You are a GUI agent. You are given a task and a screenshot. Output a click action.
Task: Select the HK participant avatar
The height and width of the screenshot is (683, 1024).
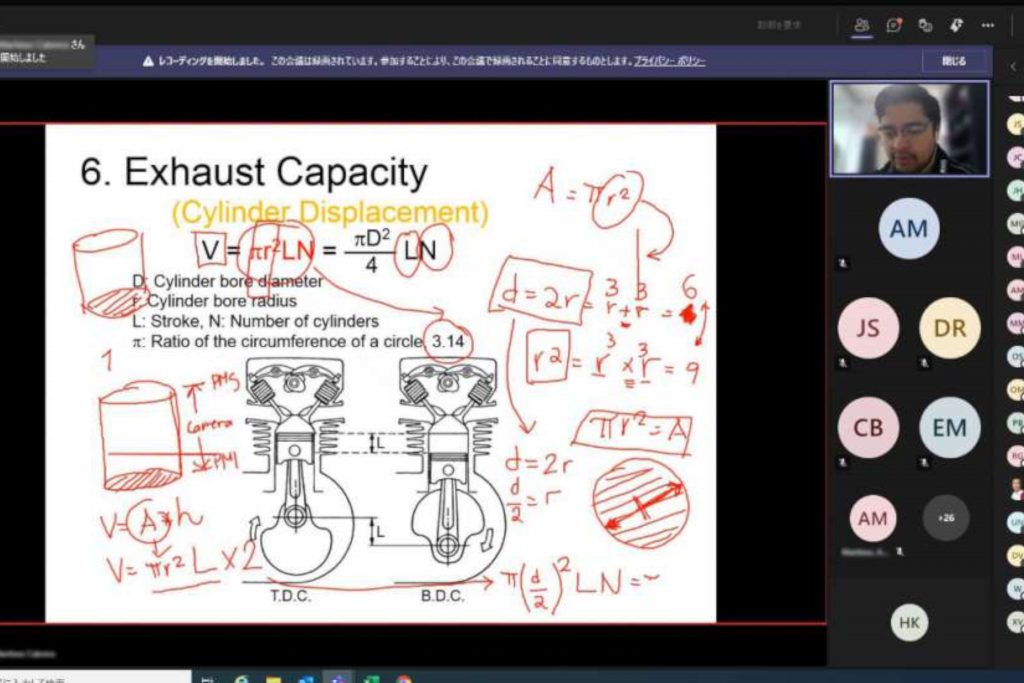point(909,622)
